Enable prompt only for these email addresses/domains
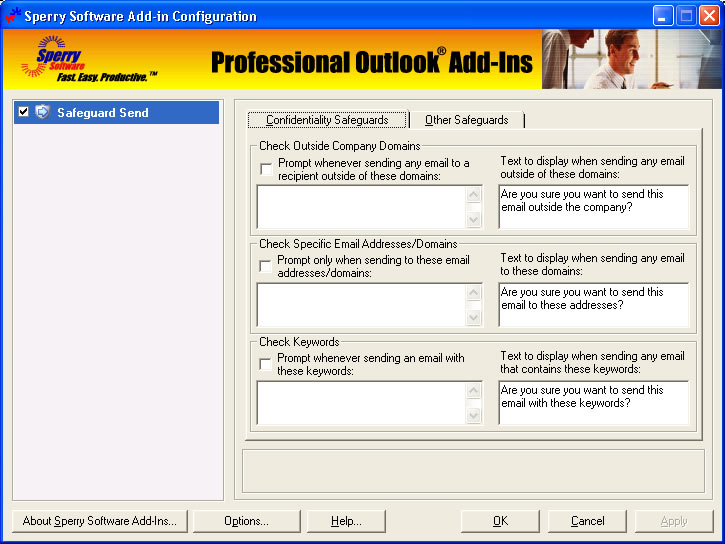The image size is (725, 544). [x=265, y=267]
